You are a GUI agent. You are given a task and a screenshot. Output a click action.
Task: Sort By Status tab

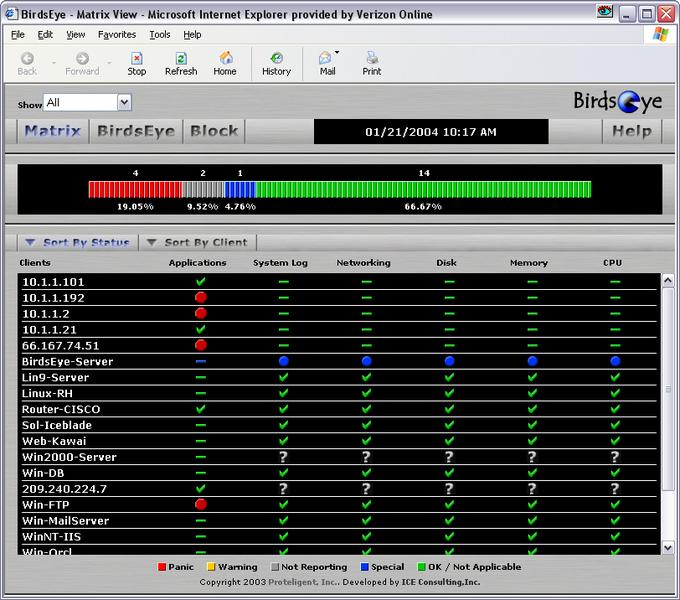[x=78, y=242]
